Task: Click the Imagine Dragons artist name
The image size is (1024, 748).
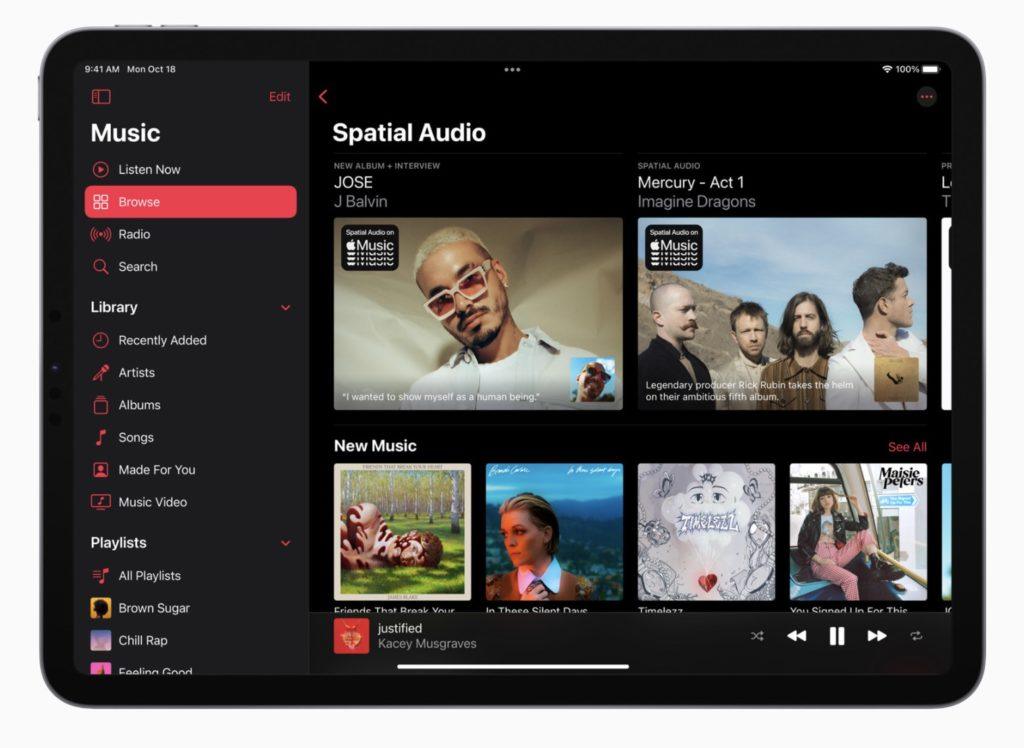Action: (x=696, y=201)
